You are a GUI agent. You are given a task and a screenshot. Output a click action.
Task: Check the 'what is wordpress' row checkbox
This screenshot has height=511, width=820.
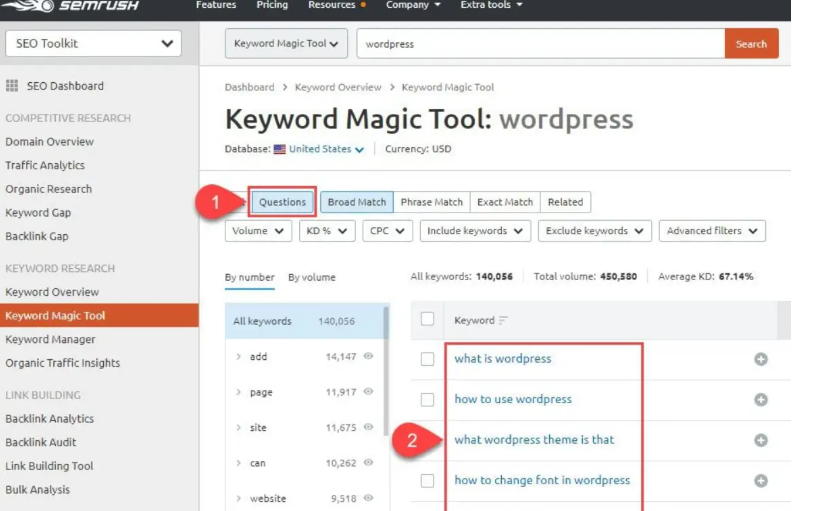427,359
